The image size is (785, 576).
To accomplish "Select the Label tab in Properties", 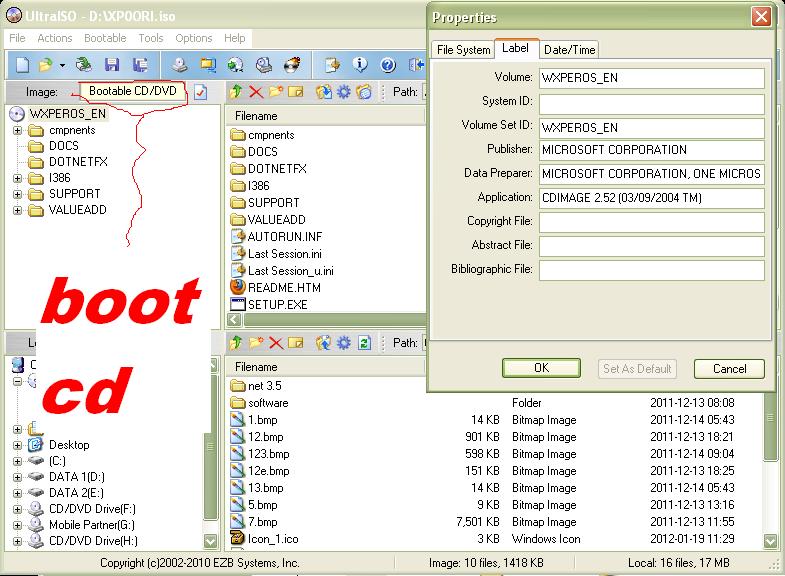I will tap(516, 48).
